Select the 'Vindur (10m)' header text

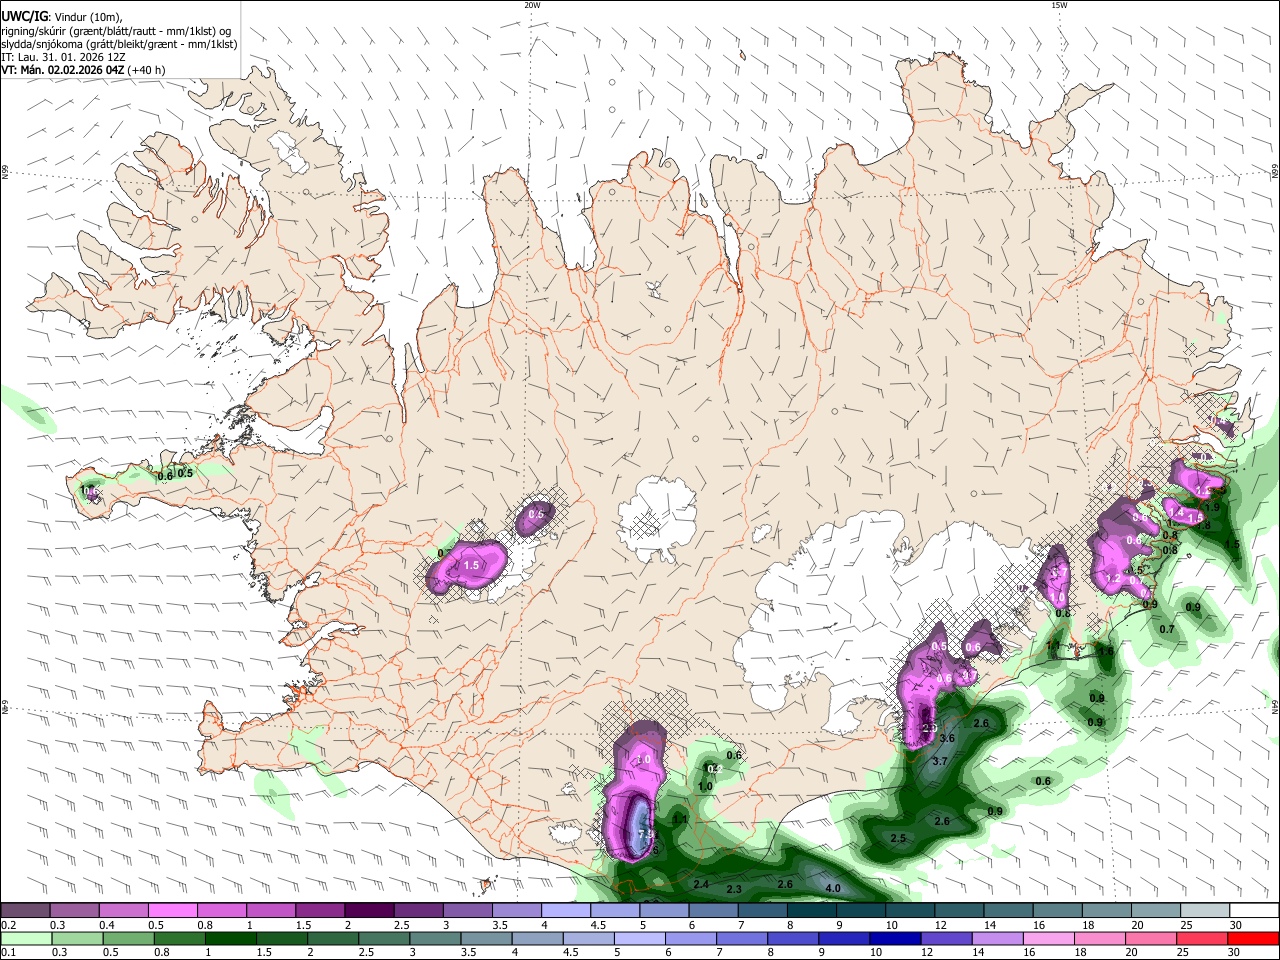click(86, 17)
